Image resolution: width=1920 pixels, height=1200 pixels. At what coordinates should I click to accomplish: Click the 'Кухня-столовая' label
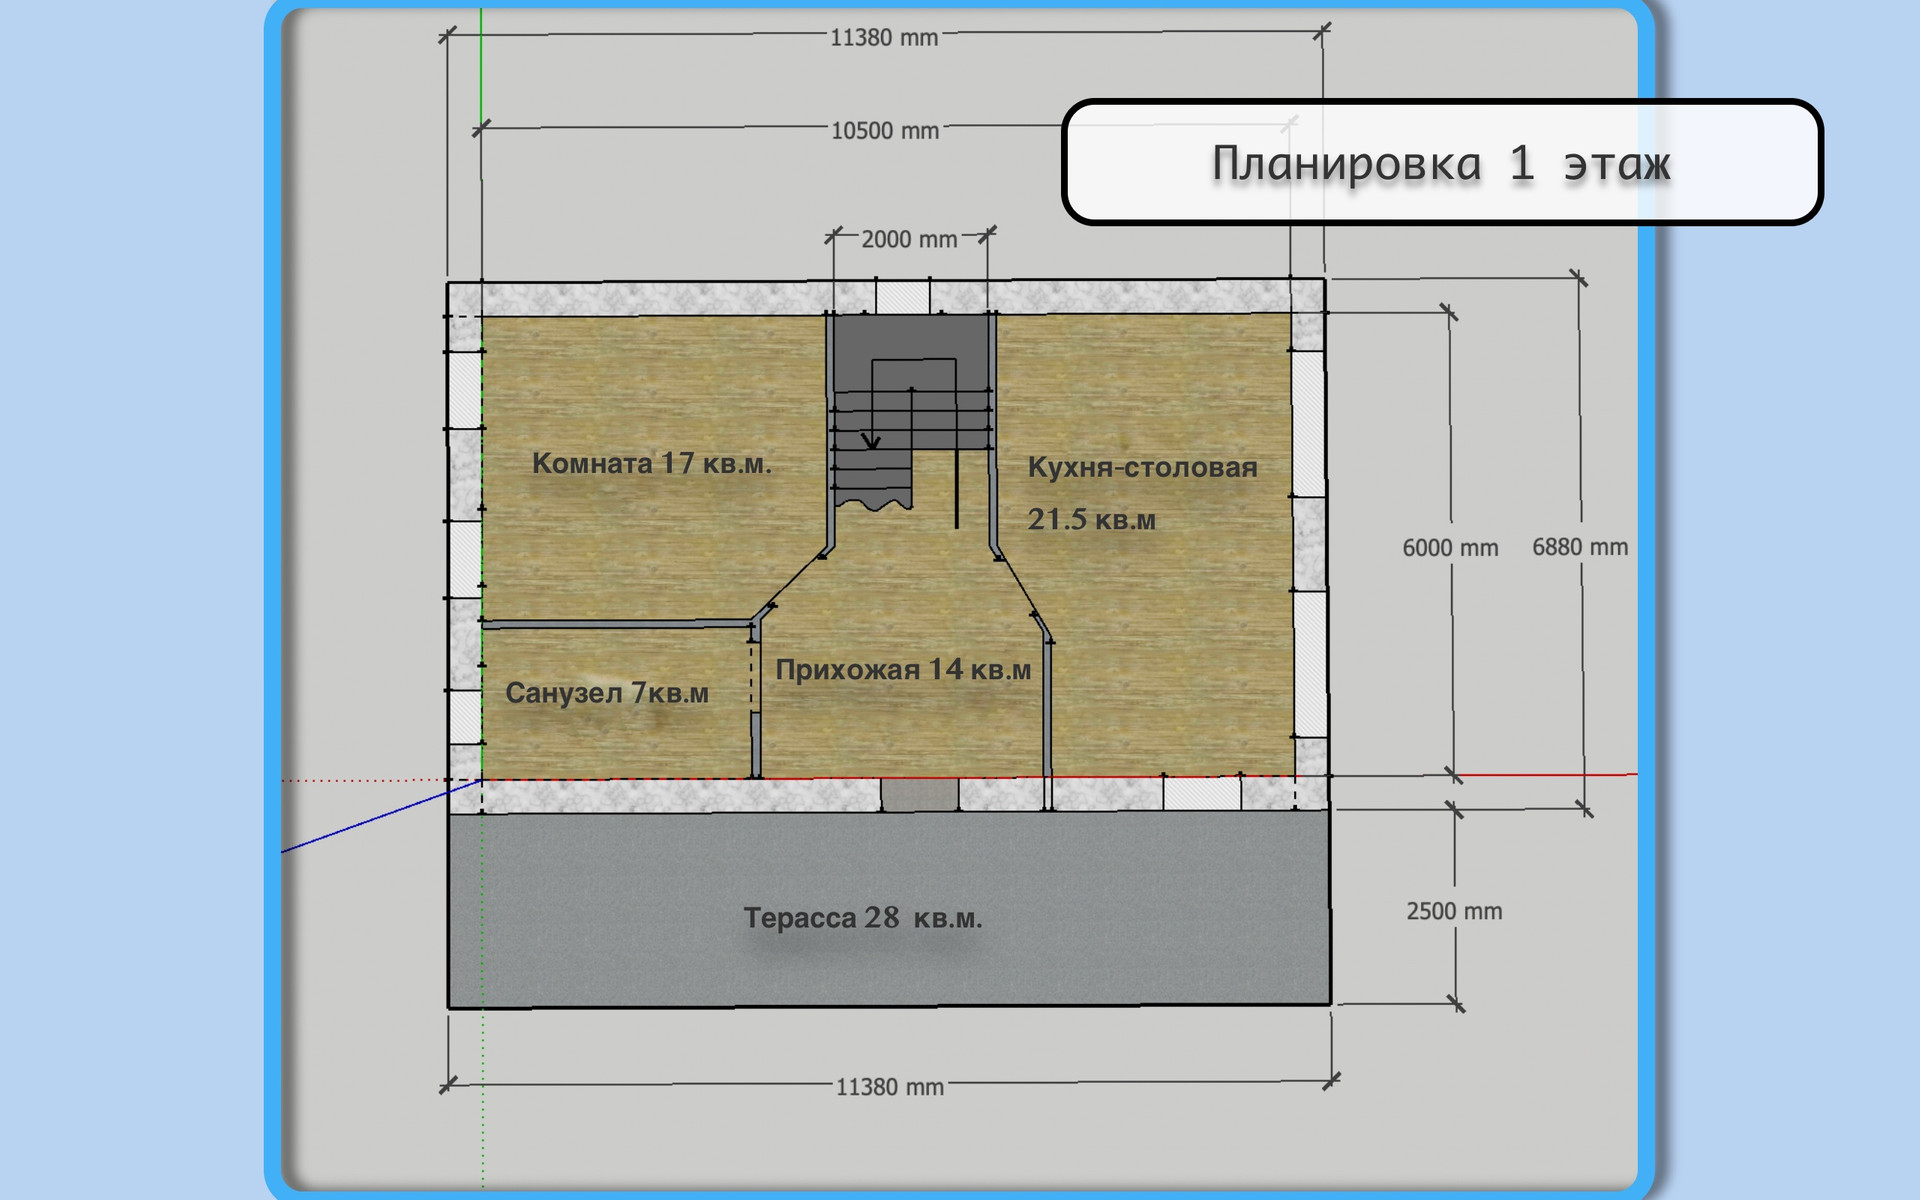pyautogui.click(x=1142, y=467)
